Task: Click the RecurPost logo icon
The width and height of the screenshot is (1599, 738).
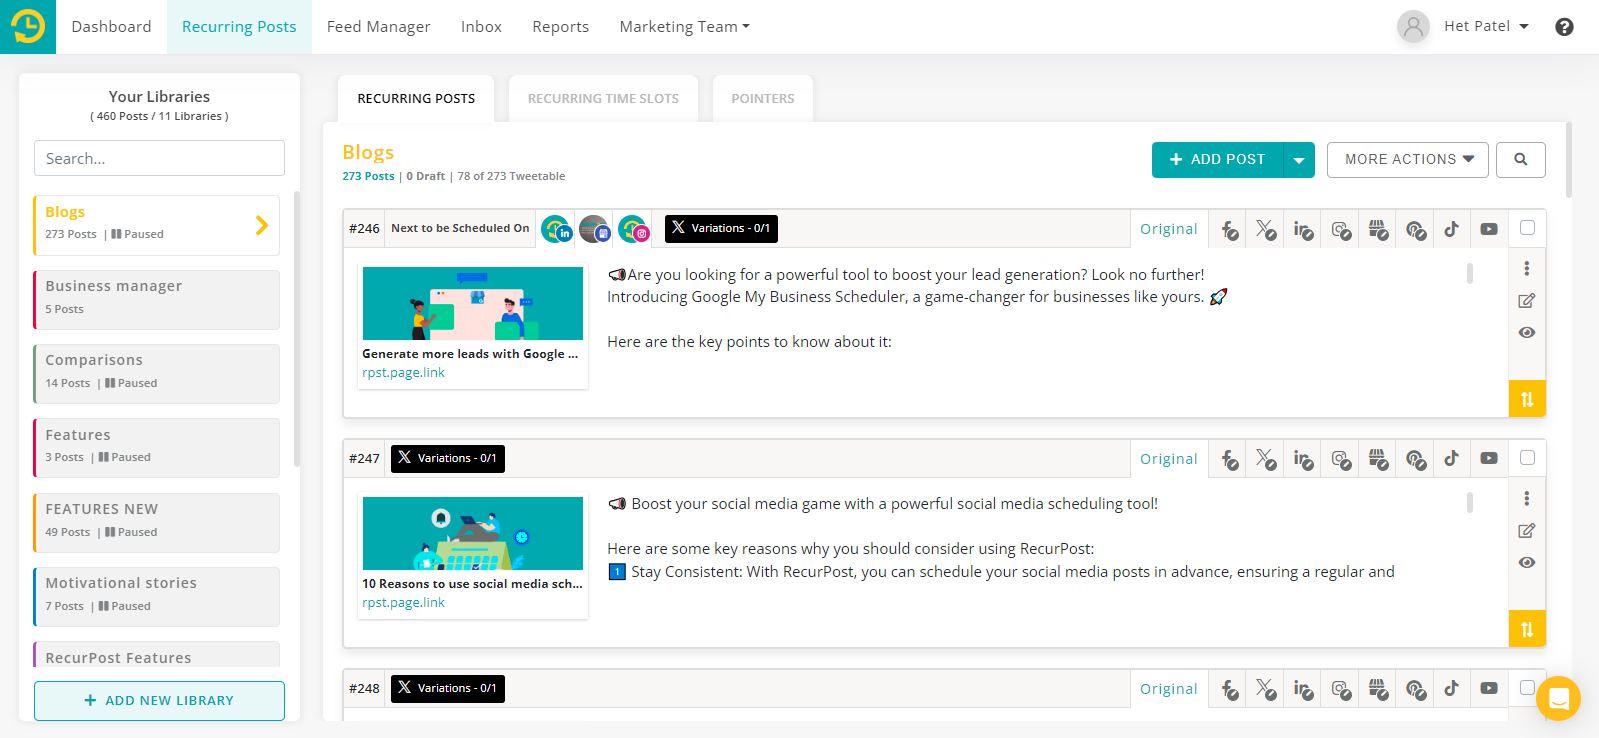Action: [x=28, y=27]
